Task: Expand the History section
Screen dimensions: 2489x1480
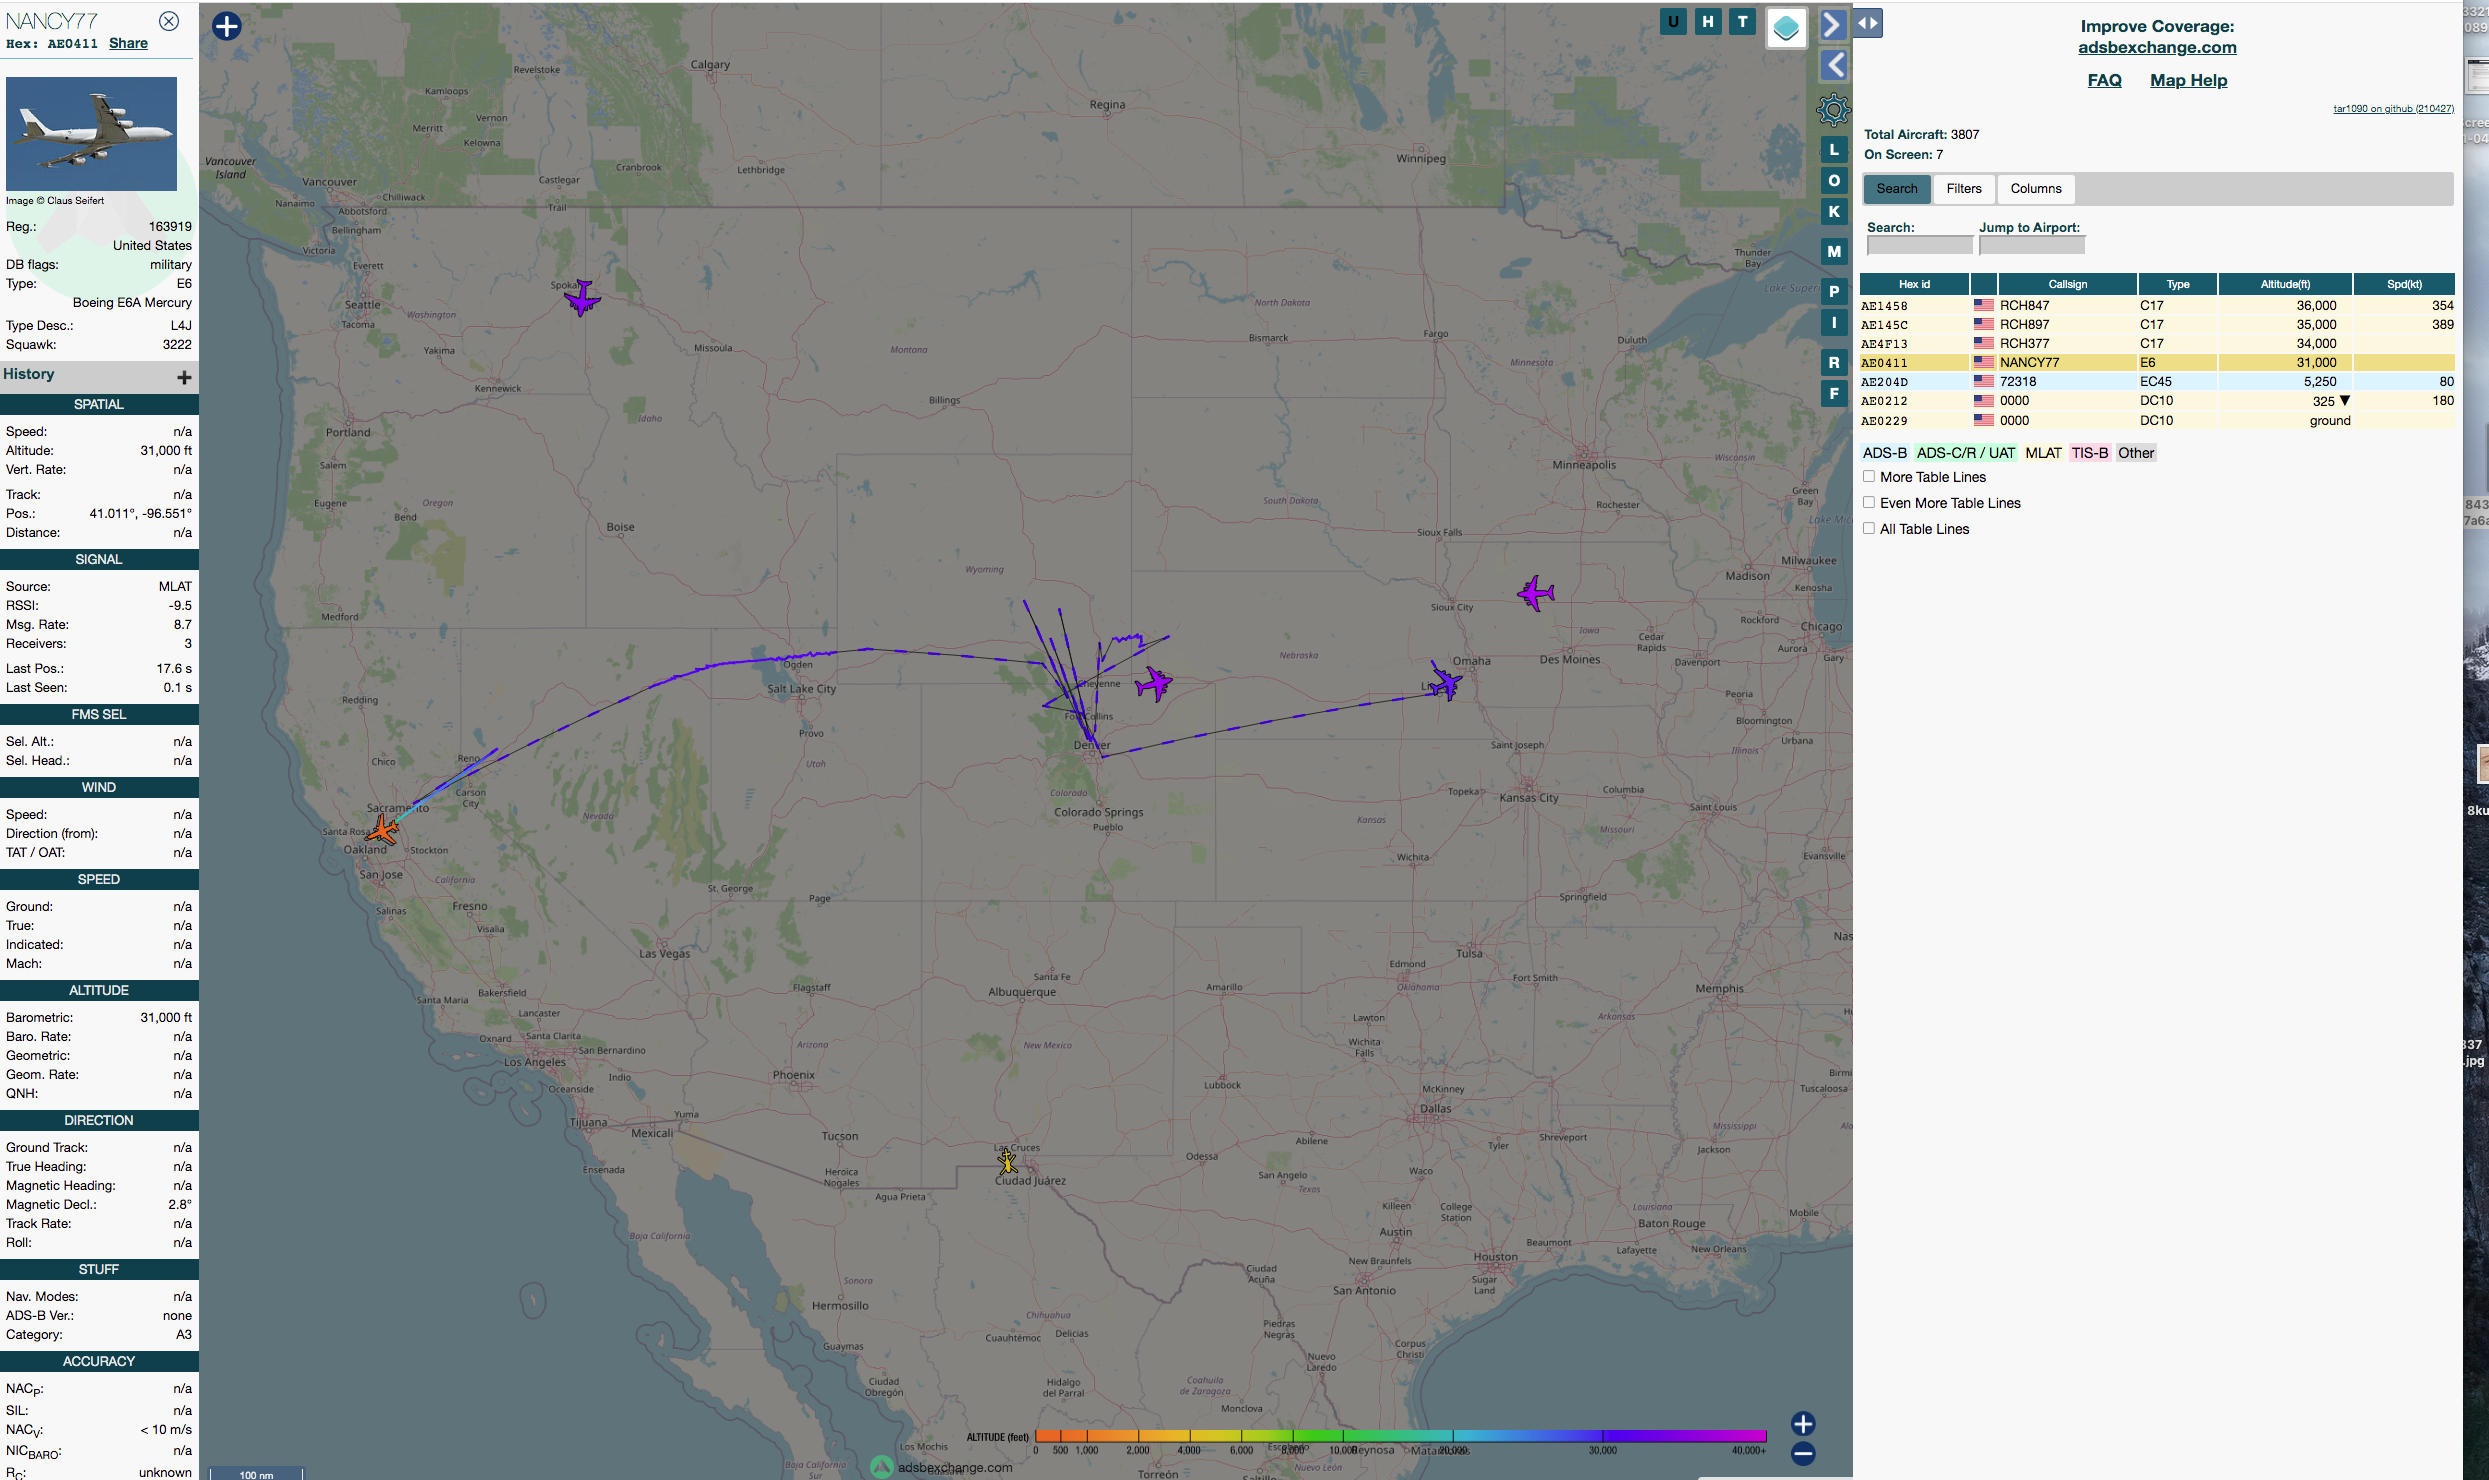Action: 184,377
